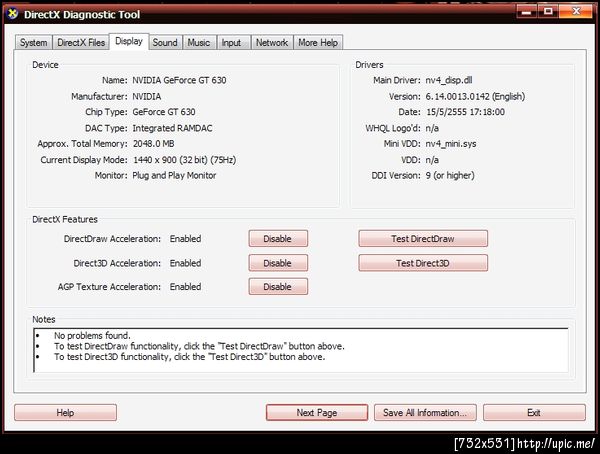Close the window with X button
The width and height of the screenshot is (600, 454).
tap(577, 11)
